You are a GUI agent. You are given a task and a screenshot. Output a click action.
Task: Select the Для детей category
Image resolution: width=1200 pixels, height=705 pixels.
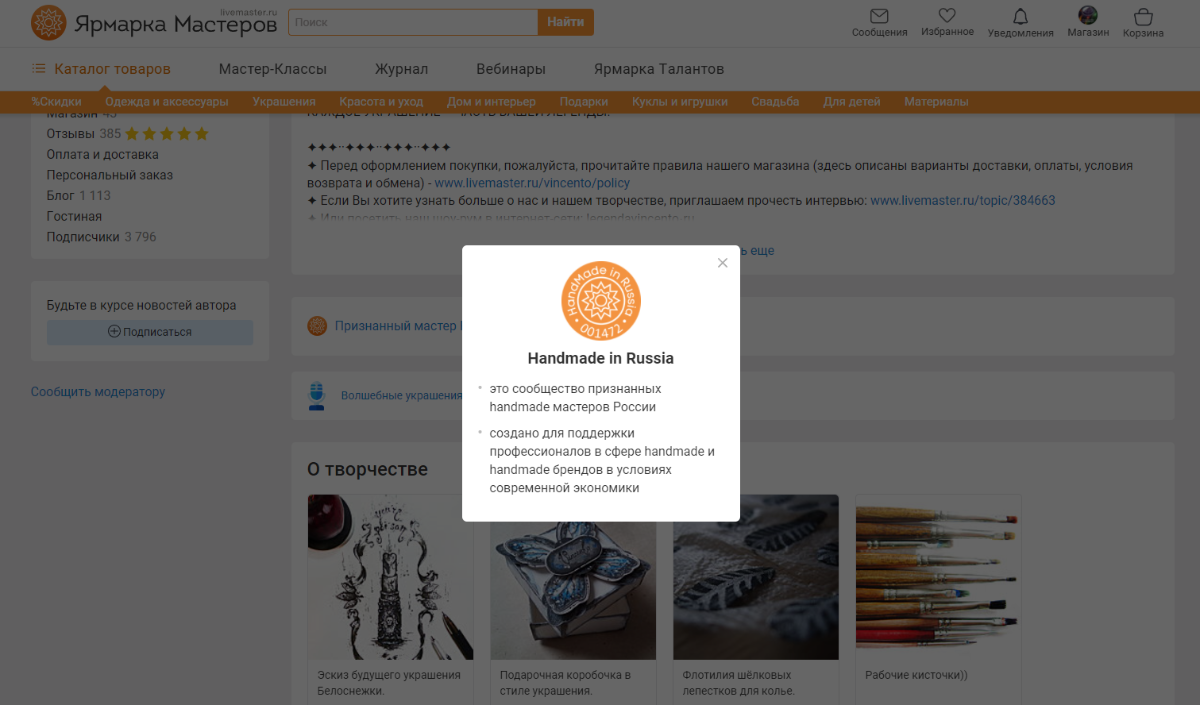coord(852,102)
